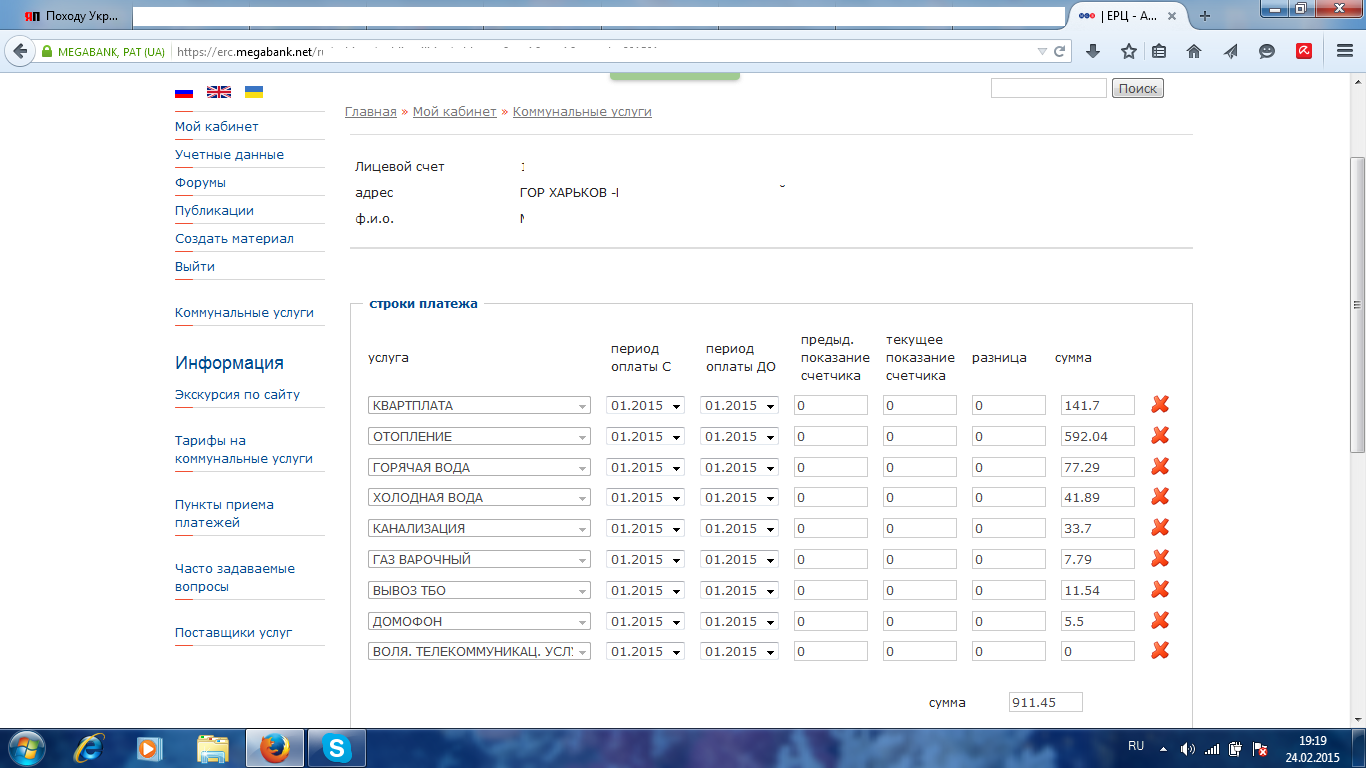1366x768 pixels.
Task: Open Коммунальные услуги sidebar link
Action: pyautogui.click(x=244, y=313)
